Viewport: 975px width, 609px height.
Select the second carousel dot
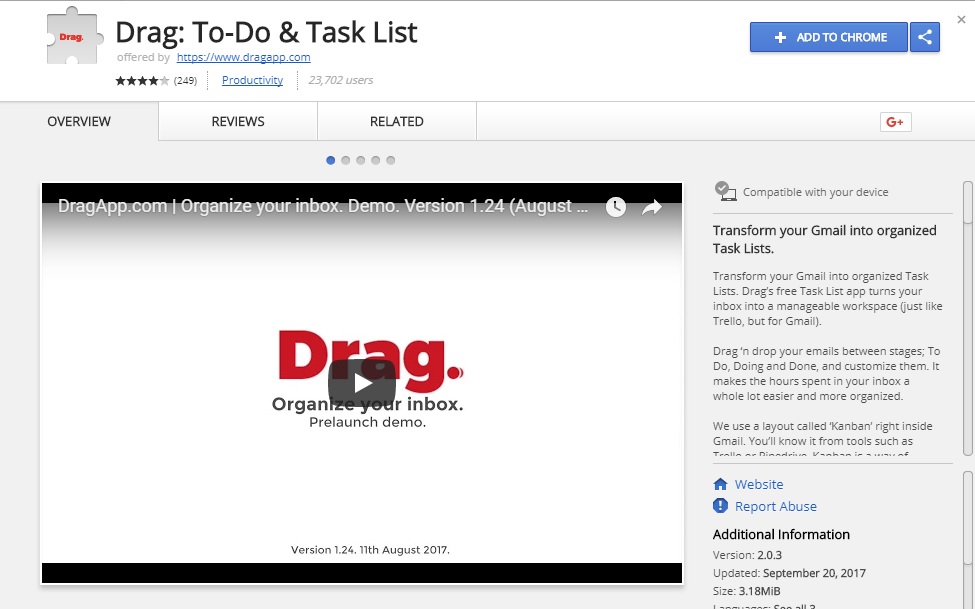(346, 160)
